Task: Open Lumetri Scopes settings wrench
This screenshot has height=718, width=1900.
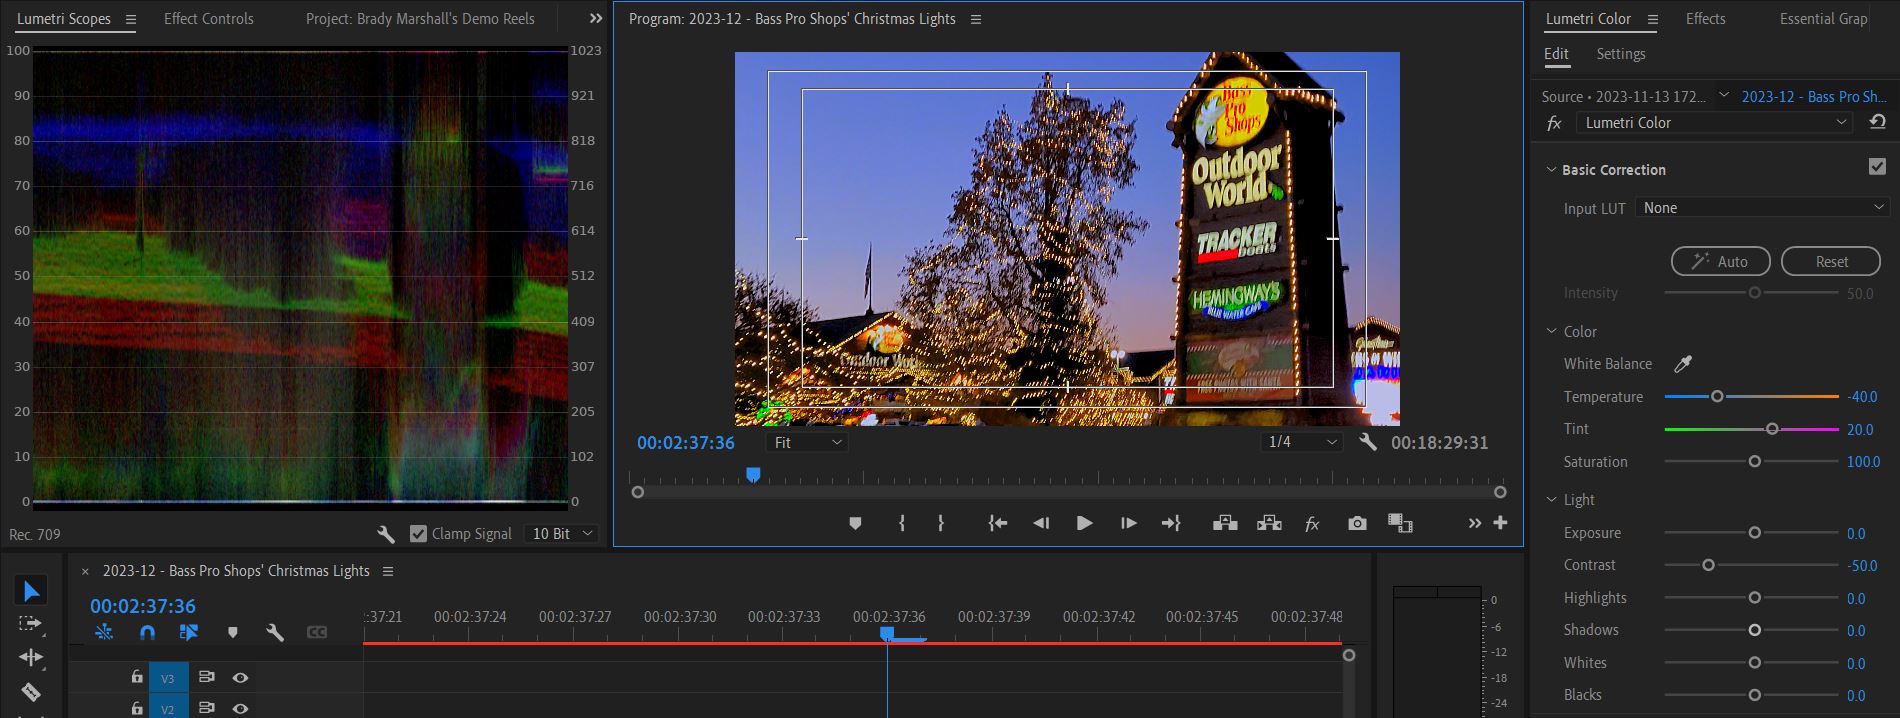Action: click(x=386, y=534)
